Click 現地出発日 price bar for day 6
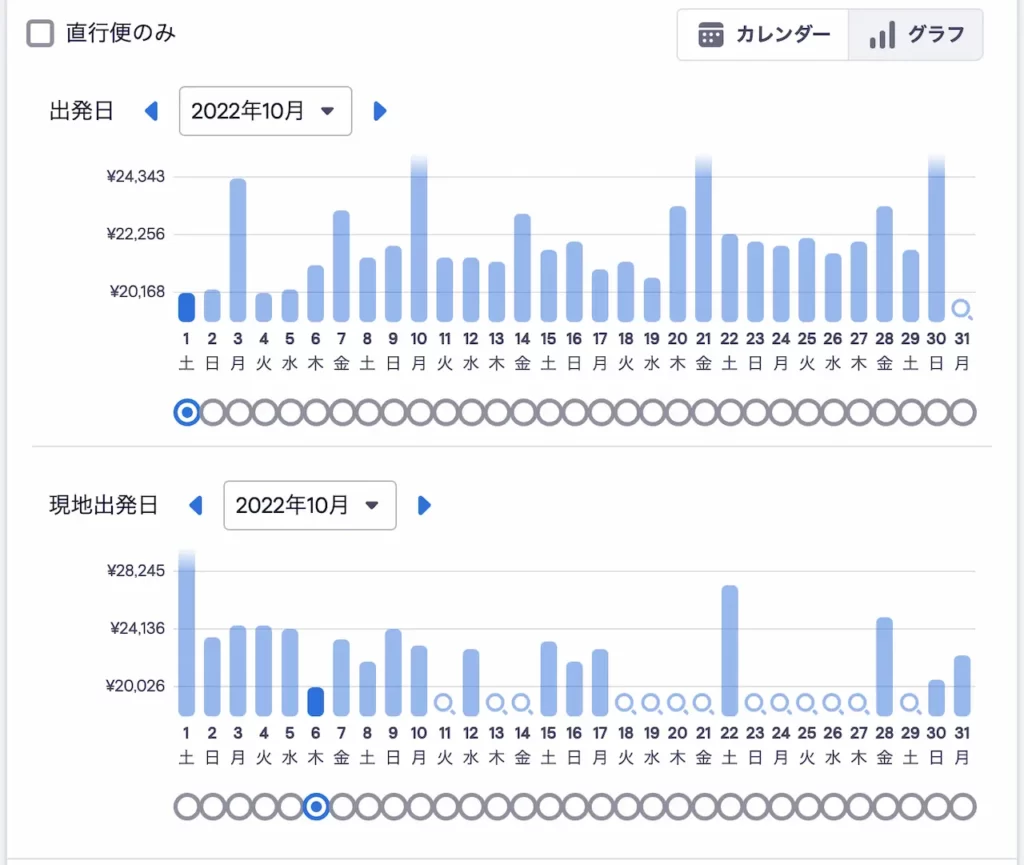Screen dimensions: 1024x865 click(316, 702)
